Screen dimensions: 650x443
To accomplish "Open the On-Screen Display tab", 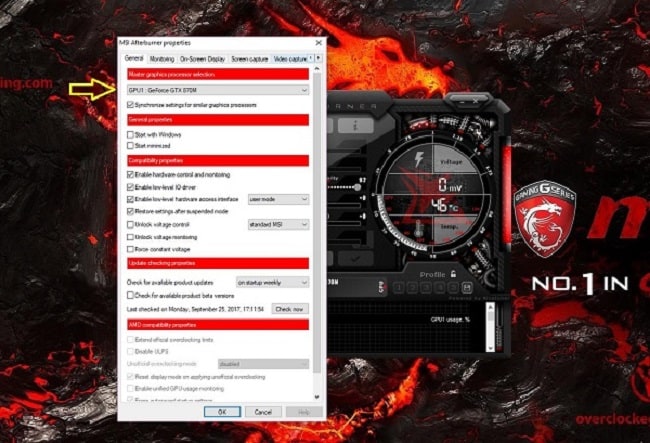I will (202, 59).
